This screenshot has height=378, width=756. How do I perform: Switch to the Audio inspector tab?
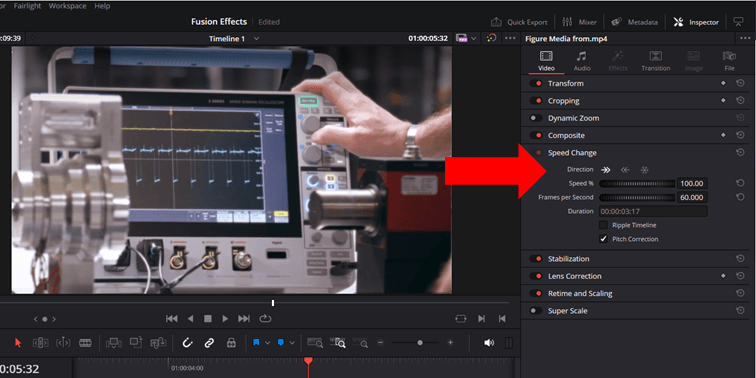pos(582,61)
